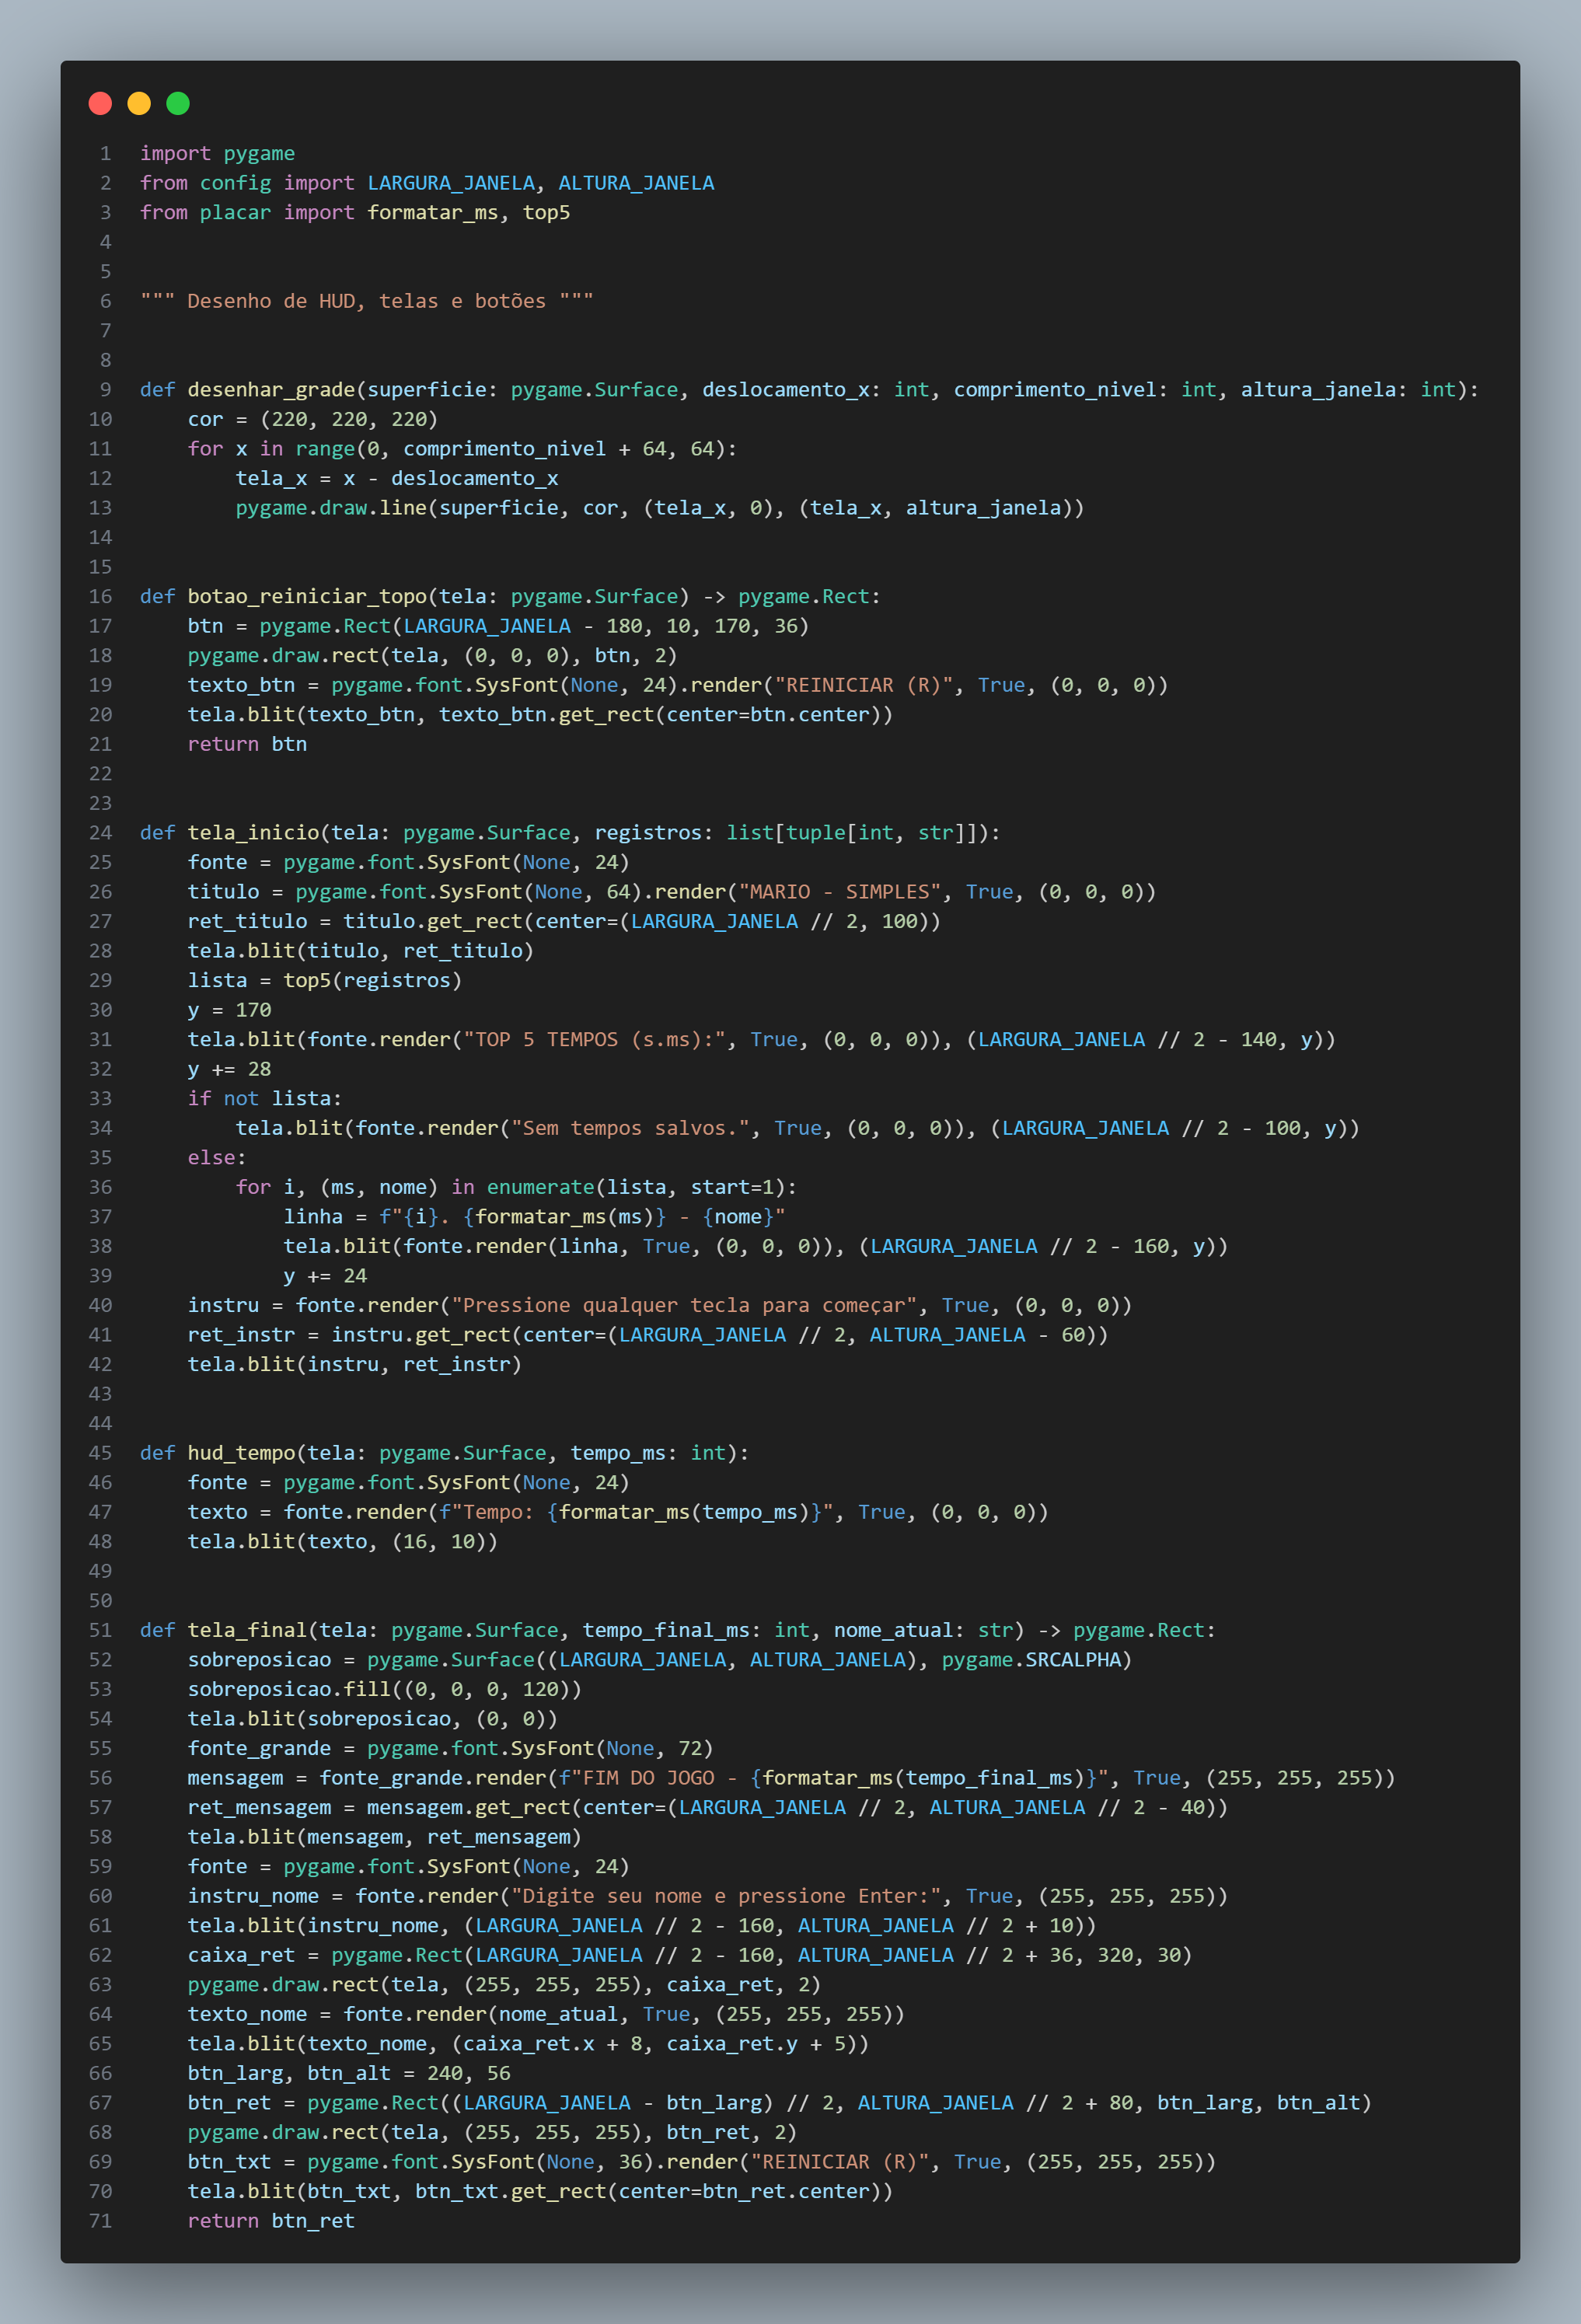Click the tela_inicio function definition name
Viewport: 1581px width, 2324px height.
(x=253, y=832)
